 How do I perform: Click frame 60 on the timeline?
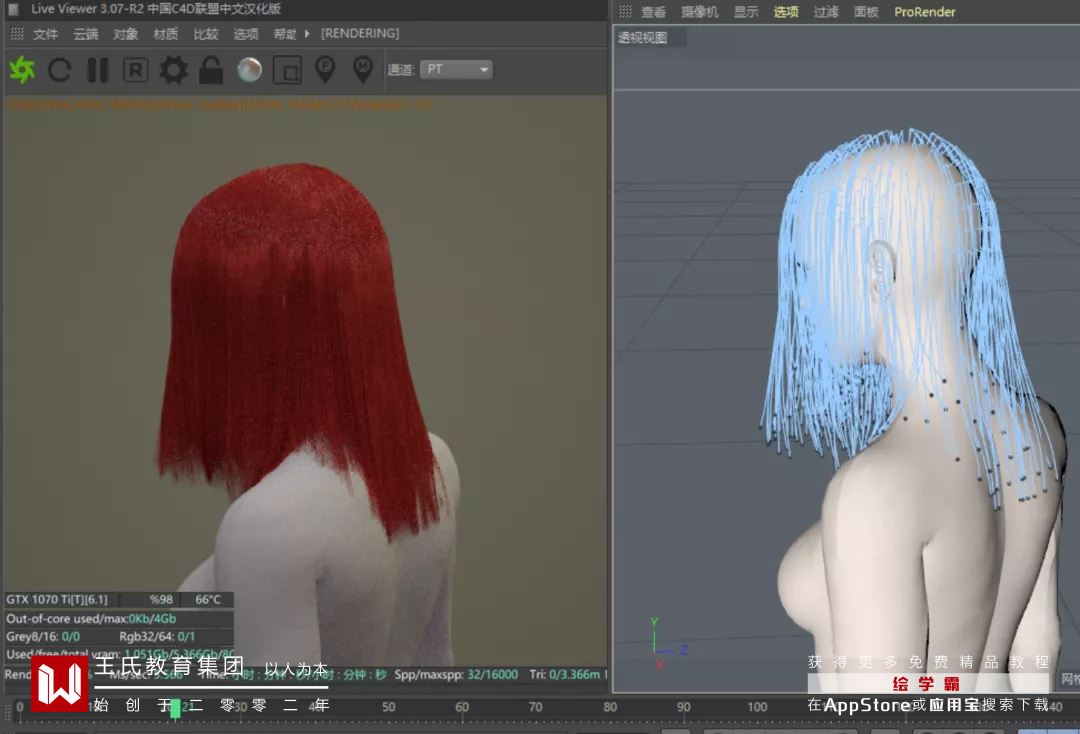click(x=461, y=706)
